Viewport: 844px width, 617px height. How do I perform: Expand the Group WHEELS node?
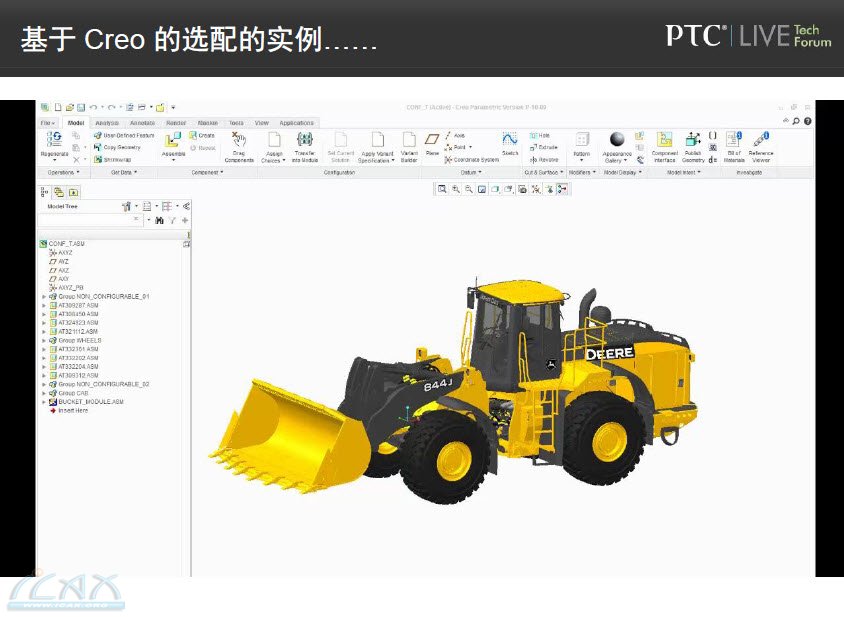[44, 340]
